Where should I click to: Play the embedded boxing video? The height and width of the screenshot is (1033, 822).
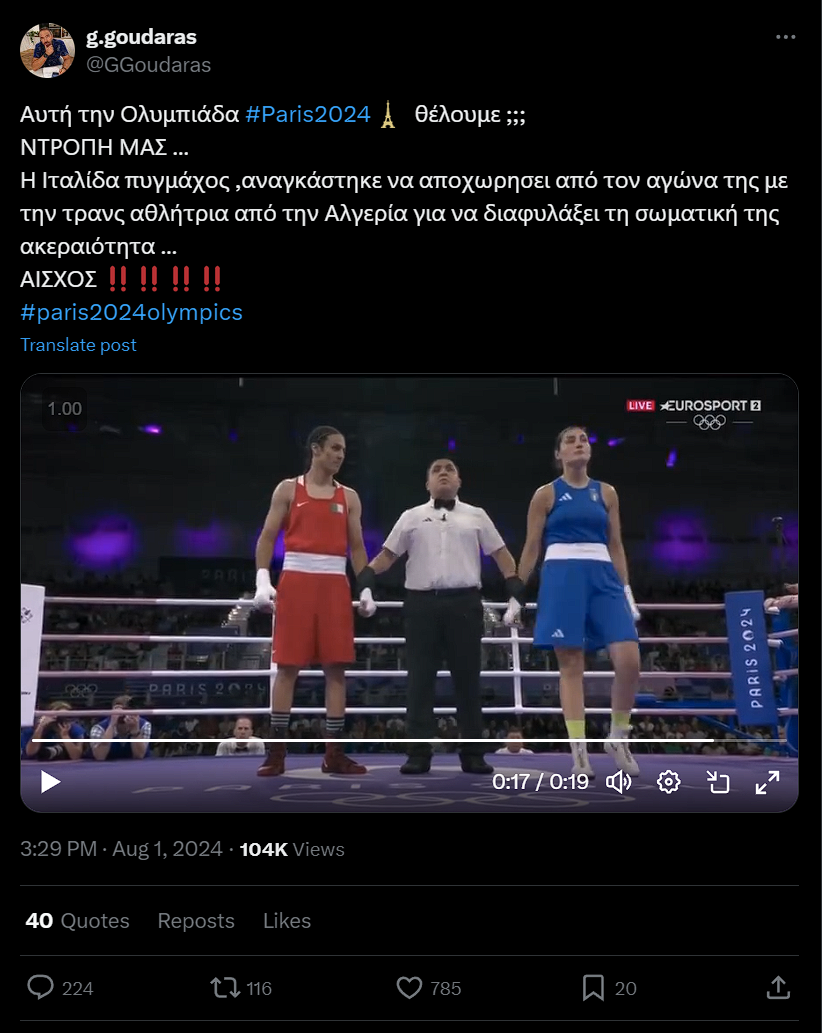[50, 782]
